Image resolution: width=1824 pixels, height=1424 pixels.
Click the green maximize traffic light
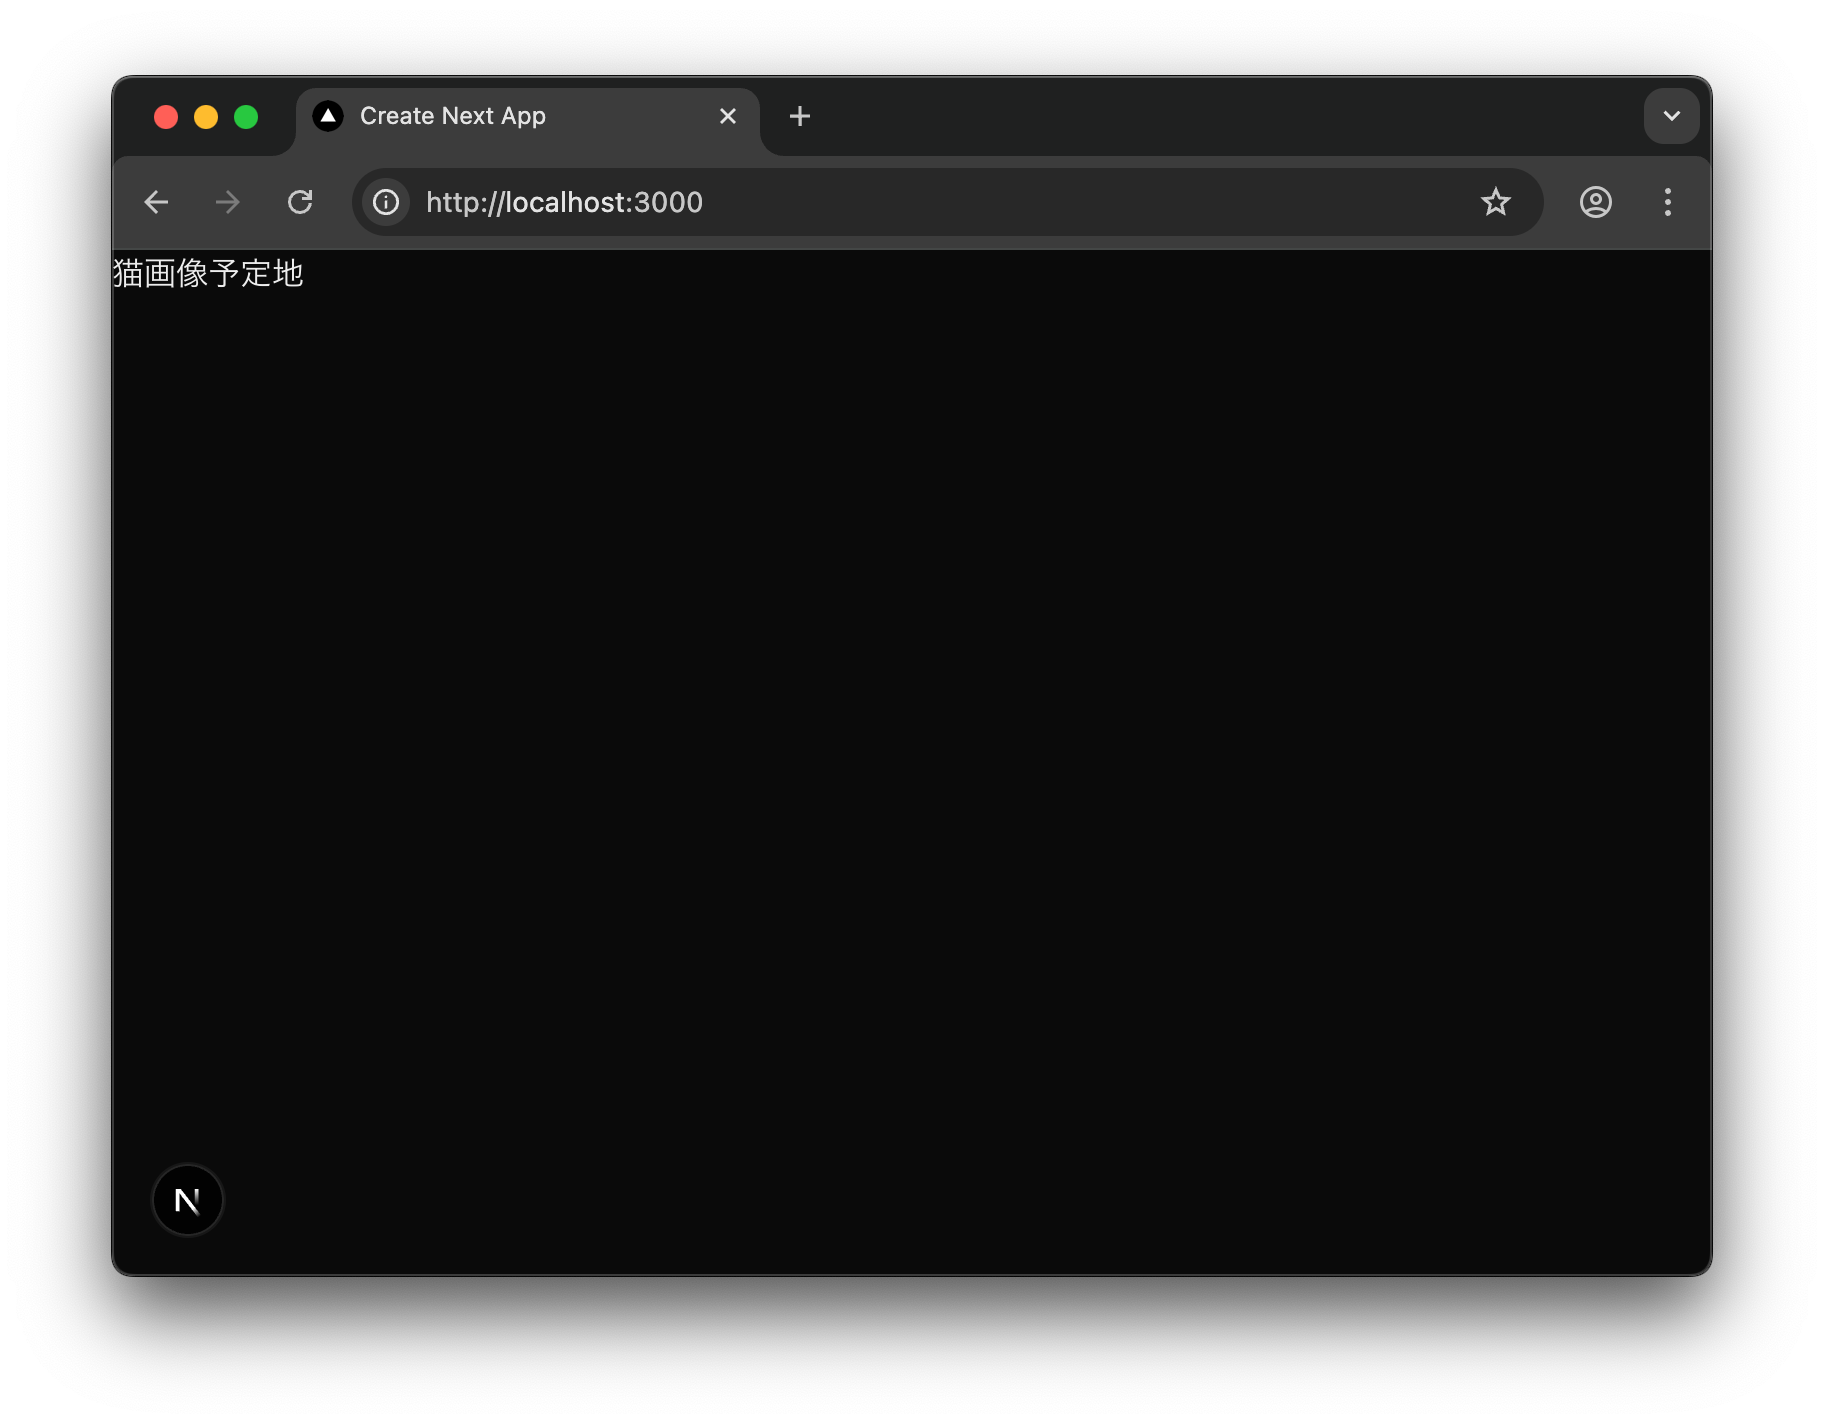coord(246,116)
